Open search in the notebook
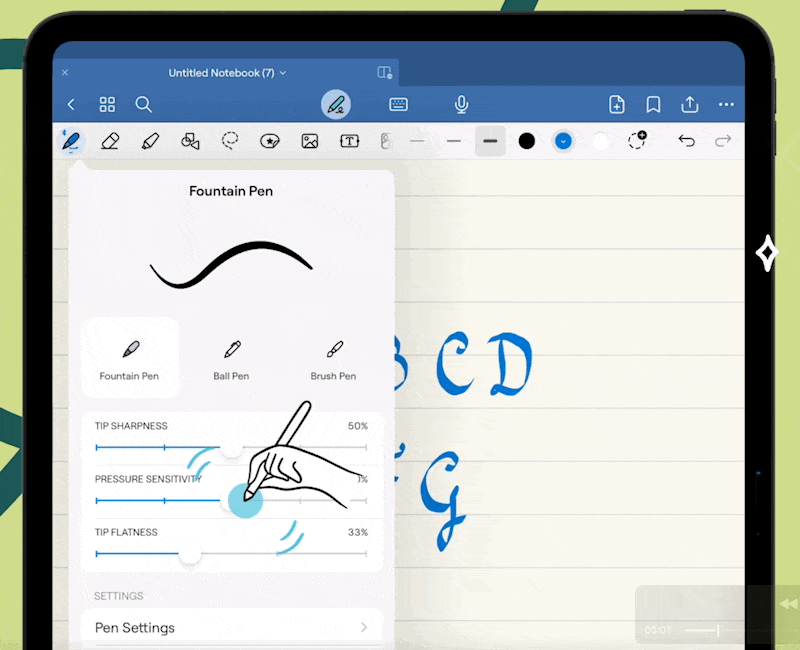 (x=143, y=104)
